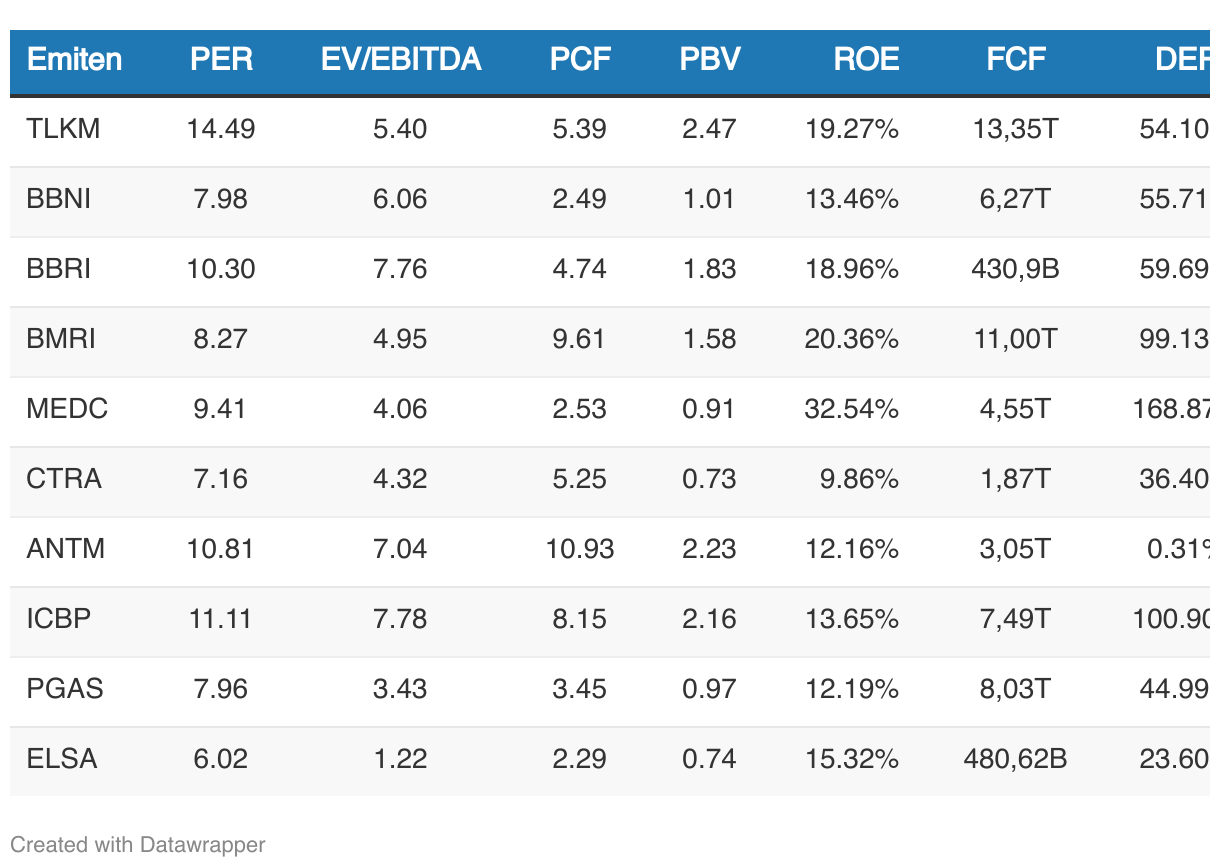Image resolution: width=1220 pixels, height=868 pixels.
Task: Click the PER column header
Action: coord(221,60)
